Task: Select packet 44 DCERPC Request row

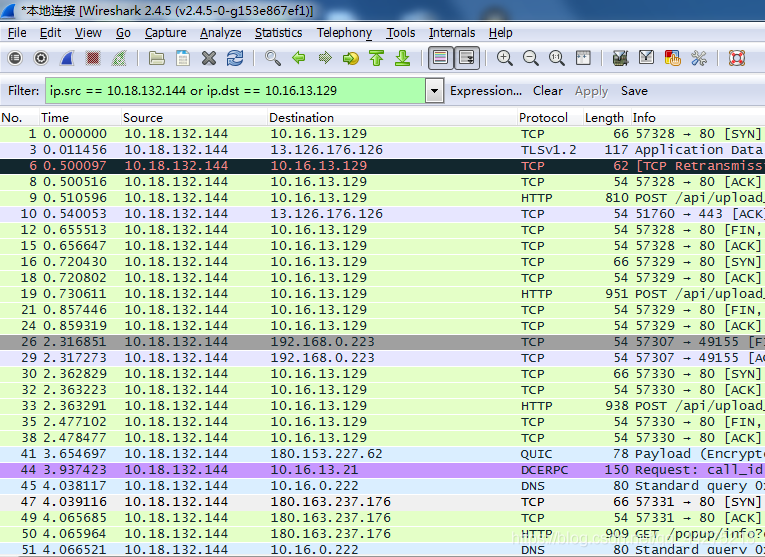Action: [x=382, y=470]
